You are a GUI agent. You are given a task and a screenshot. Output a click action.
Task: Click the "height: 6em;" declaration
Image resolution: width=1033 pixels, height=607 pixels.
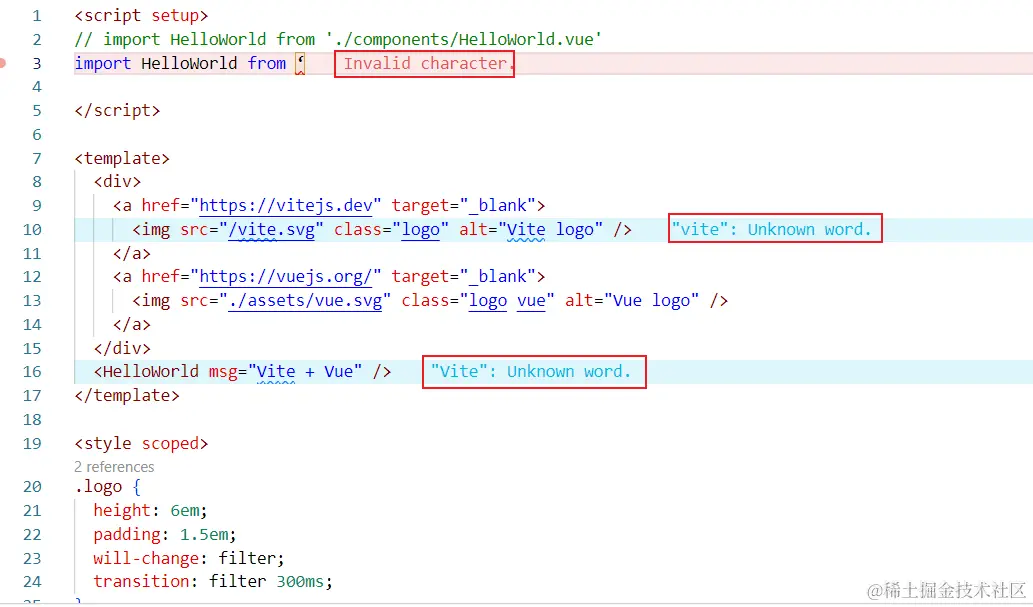(150, 511)
